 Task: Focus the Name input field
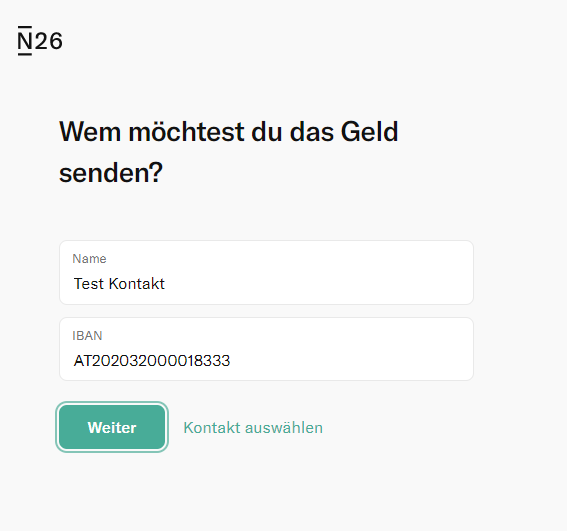pyautogui.click(x=267, y=272)
